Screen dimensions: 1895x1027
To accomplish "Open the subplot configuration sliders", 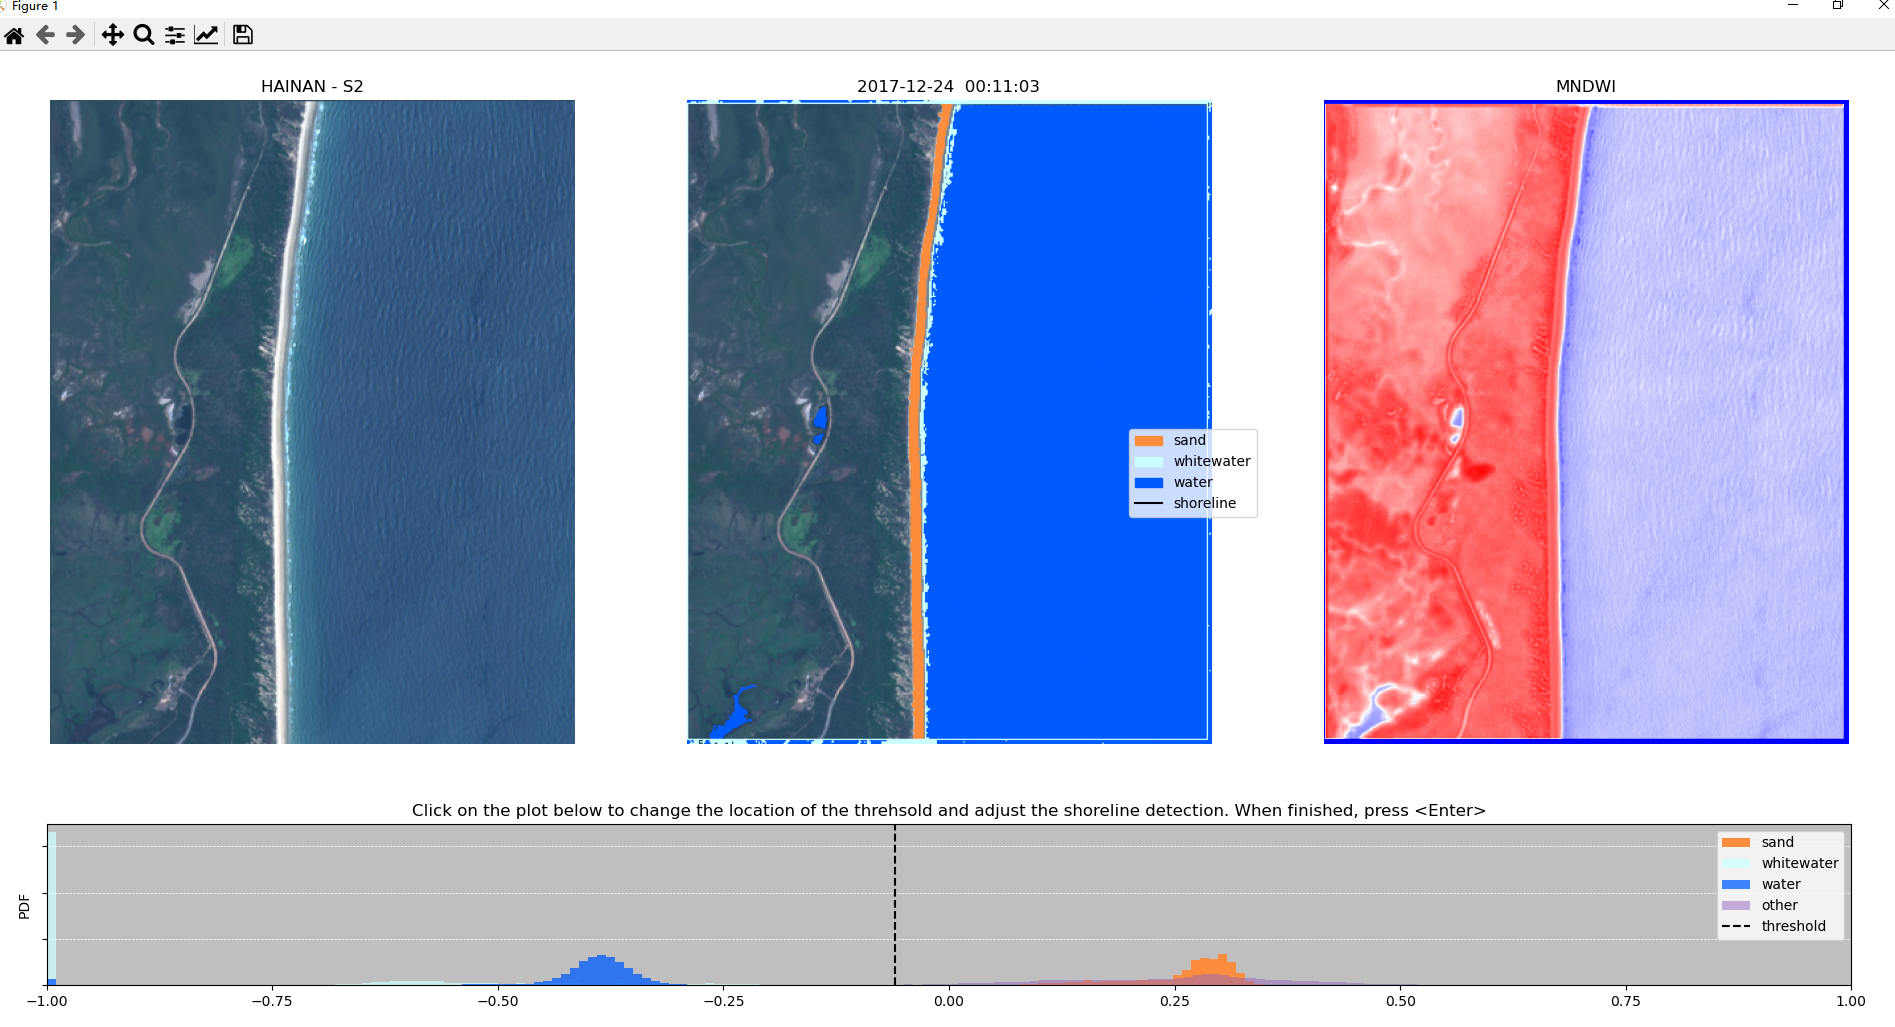I will pos(175,35).
